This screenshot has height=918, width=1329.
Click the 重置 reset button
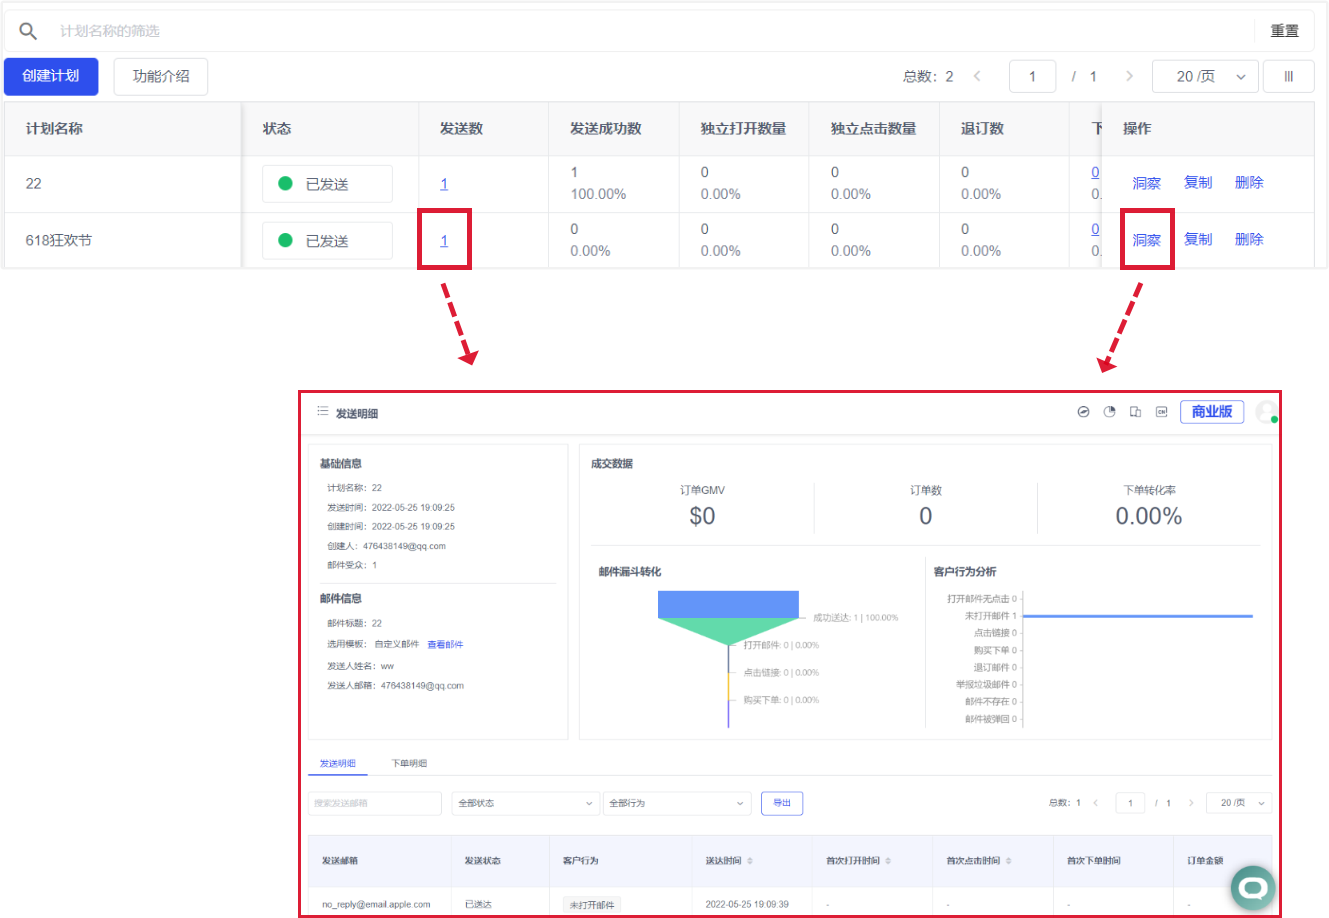[1285, 31]
